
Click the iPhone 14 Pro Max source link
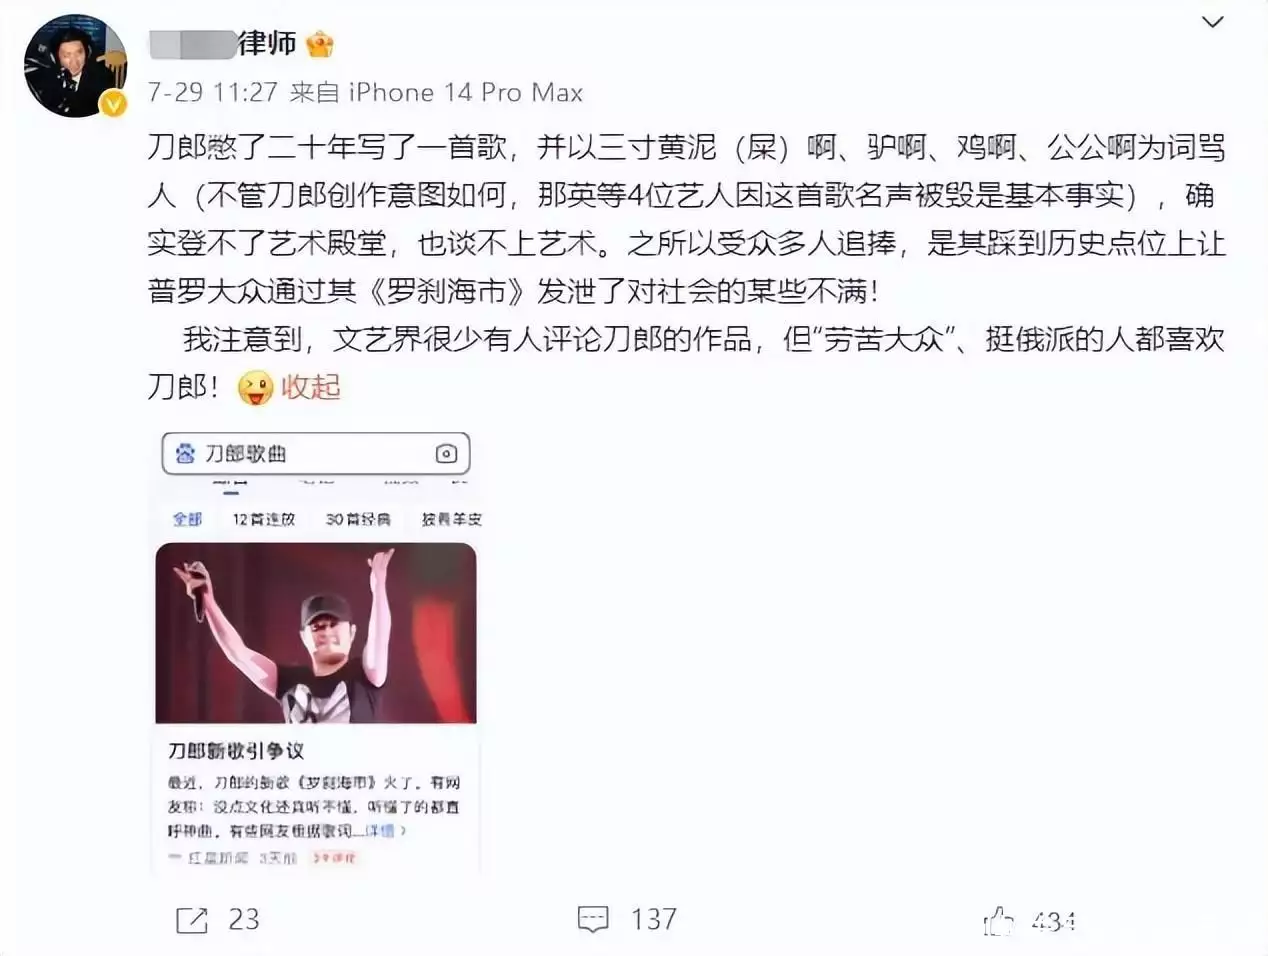465,93
